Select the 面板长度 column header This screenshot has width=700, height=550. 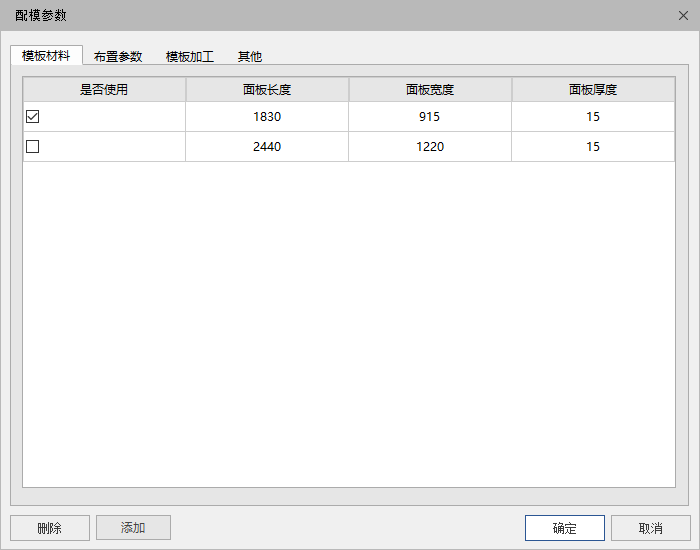pyautogui.click(x=267, y=90)
